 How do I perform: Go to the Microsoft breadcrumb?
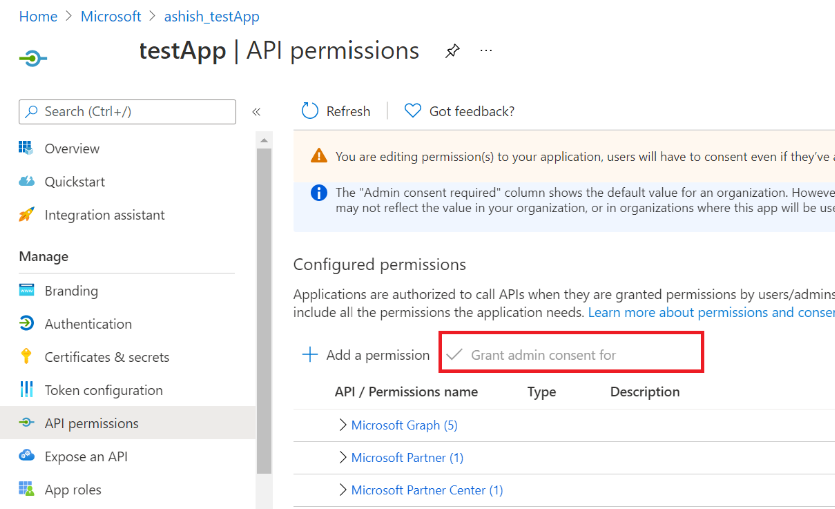click(111, 17)
